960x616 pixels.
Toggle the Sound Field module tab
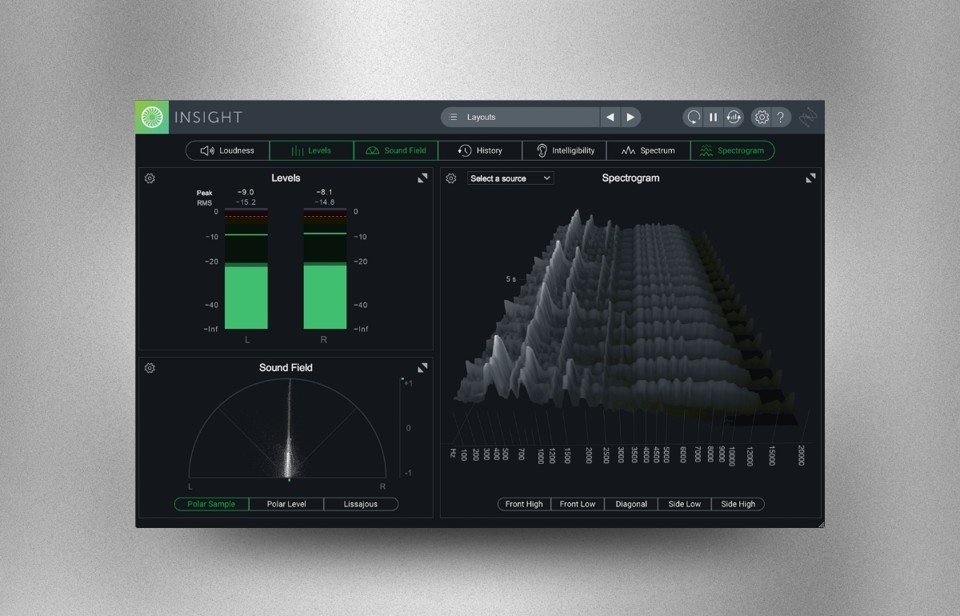(396, 151)
